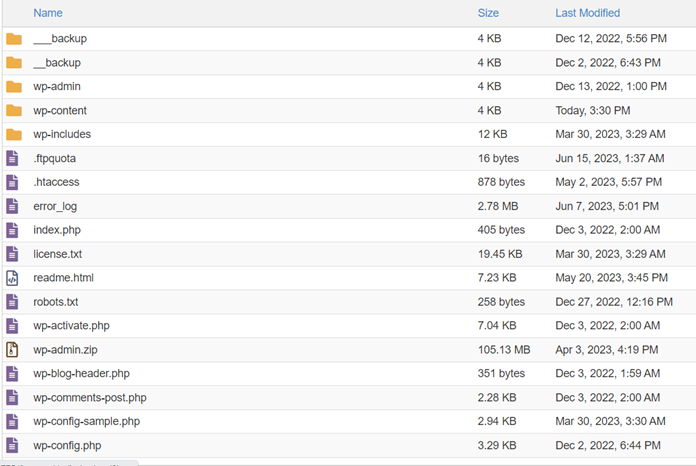Select the wp-config-sample.php file icon

12,422
